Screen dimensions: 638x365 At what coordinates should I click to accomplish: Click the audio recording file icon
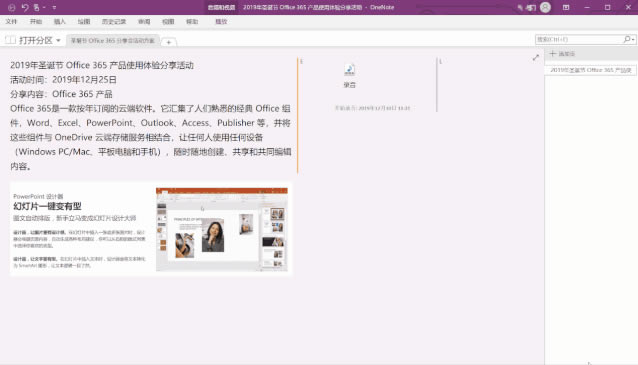point(350,70)
